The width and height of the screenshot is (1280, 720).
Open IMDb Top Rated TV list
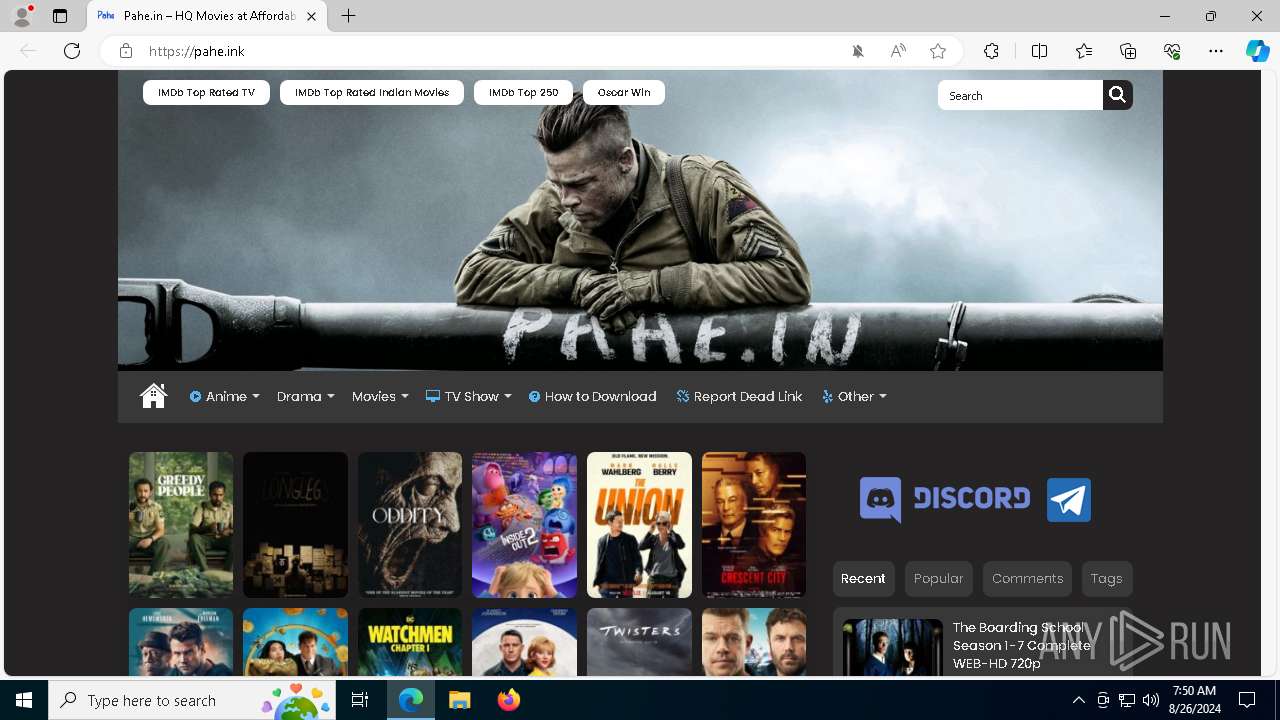click(206, 92)
